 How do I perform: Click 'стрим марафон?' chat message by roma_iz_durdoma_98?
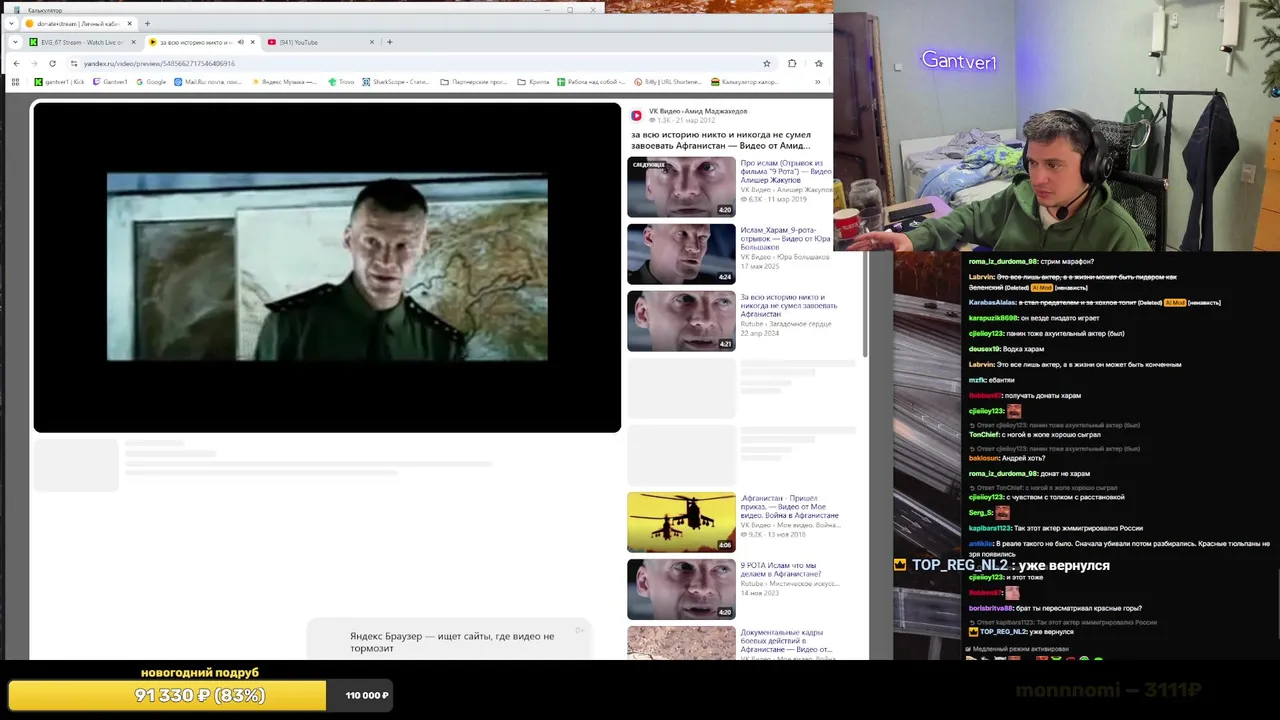pos(1031,261)
